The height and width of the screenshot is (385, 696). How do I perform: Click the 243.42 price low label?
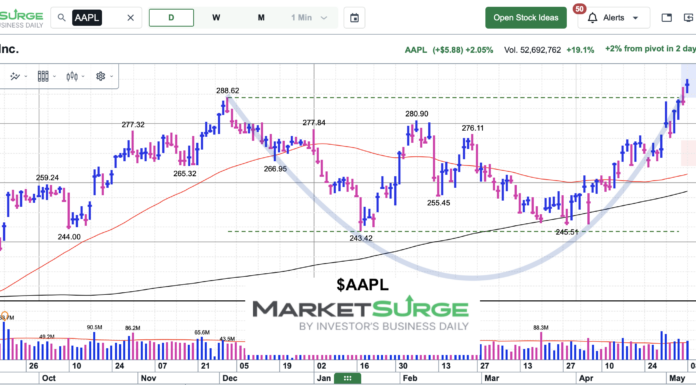point(361,238)
